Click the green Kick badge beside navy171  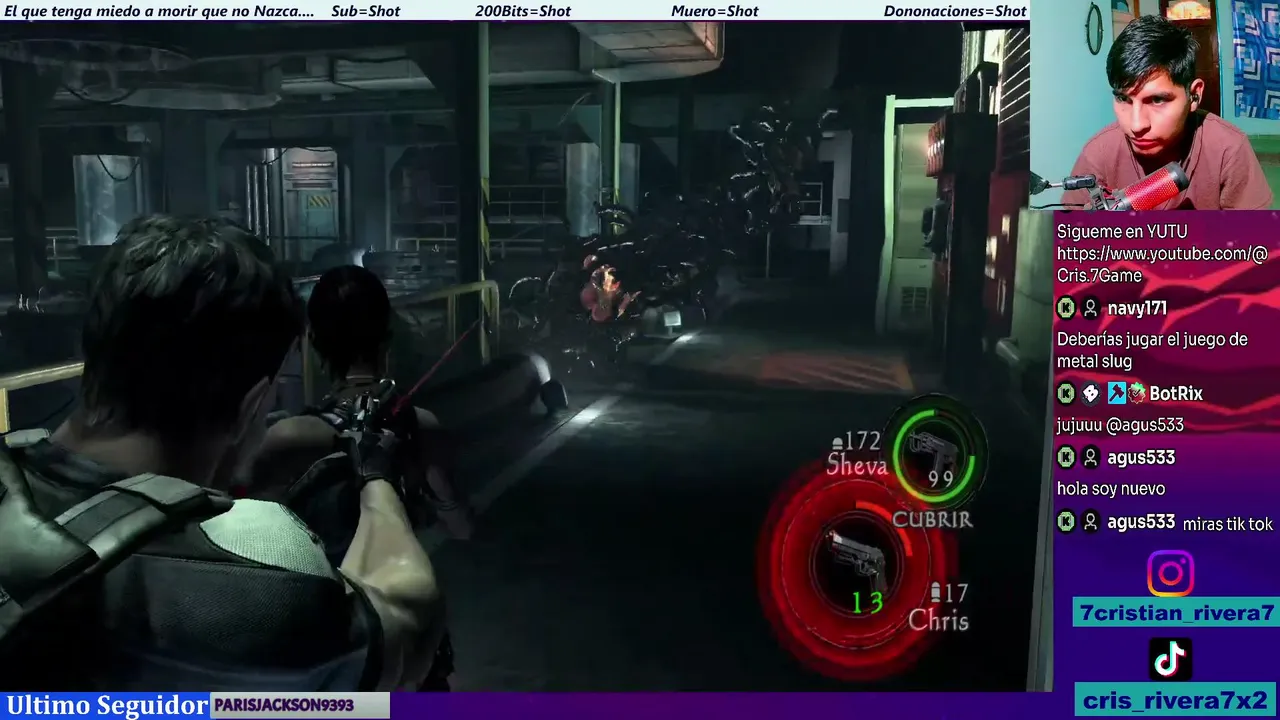click(1066, 308)
